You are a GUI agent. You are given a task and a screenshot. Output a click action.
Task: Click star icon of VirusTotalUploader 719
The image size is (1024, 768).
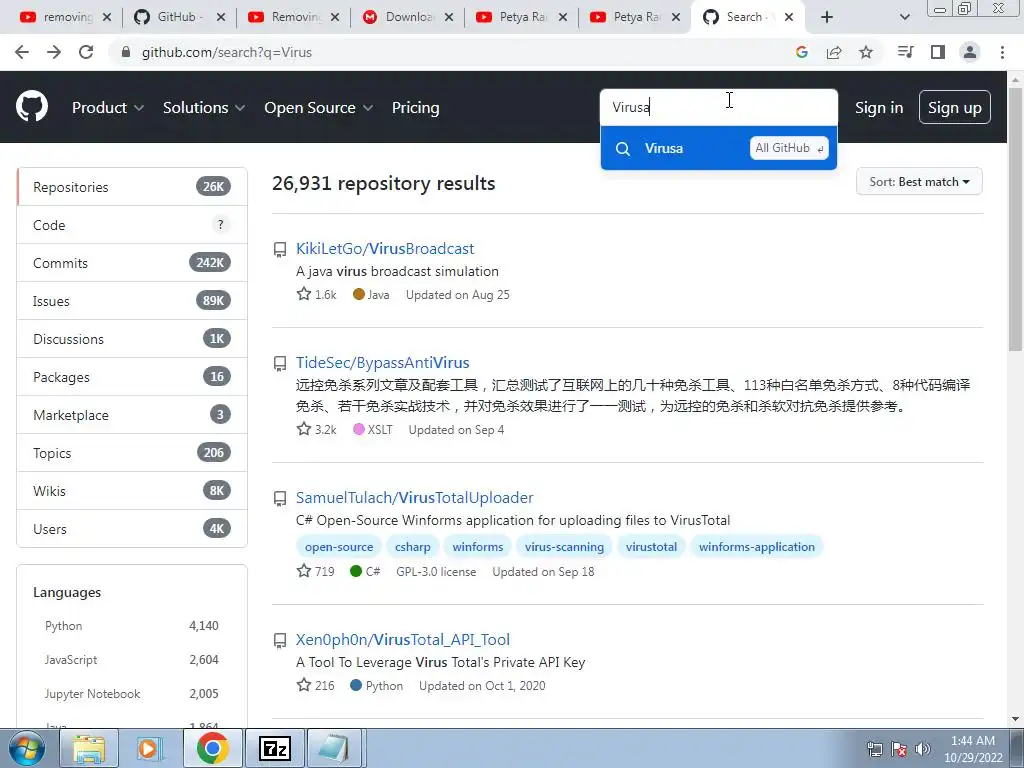pyautogui.click(x=304, y=571)
